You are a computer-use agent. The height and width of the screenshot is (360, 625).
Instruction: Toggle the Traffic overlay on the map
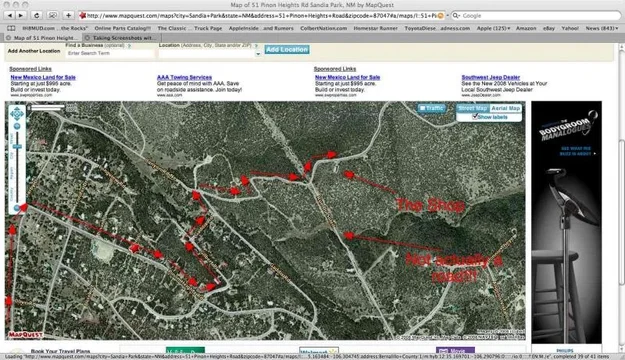tap(432, 108)
